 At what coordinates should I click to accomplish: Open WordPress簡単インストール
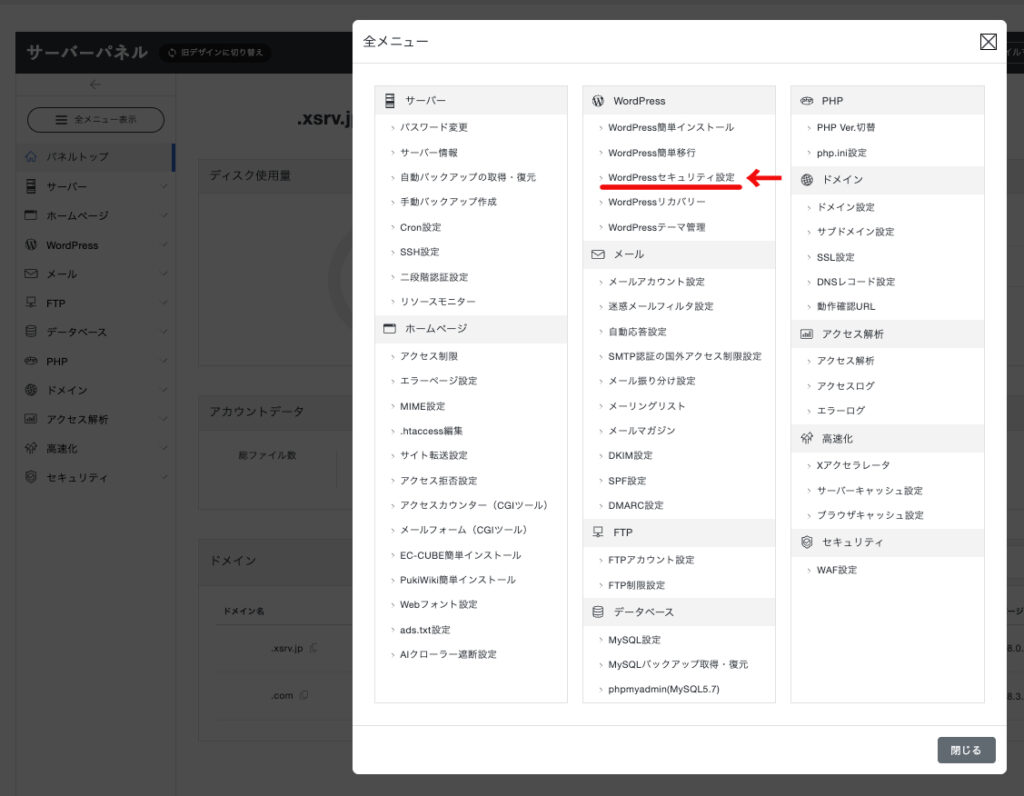671,127
